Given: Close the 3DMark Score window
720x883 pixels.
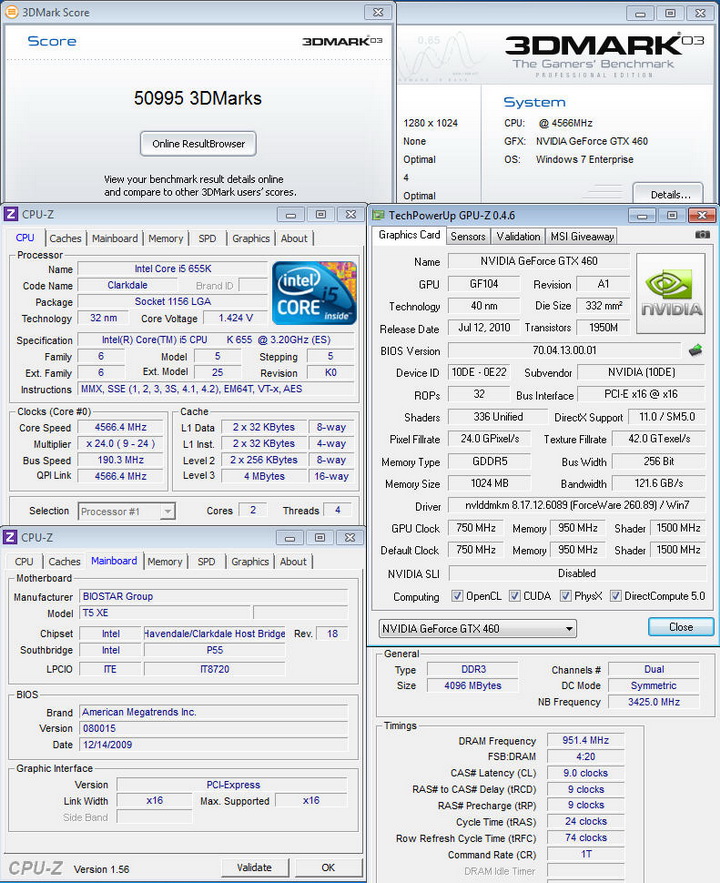Looking at the screenshot, I should coord(378,12).
